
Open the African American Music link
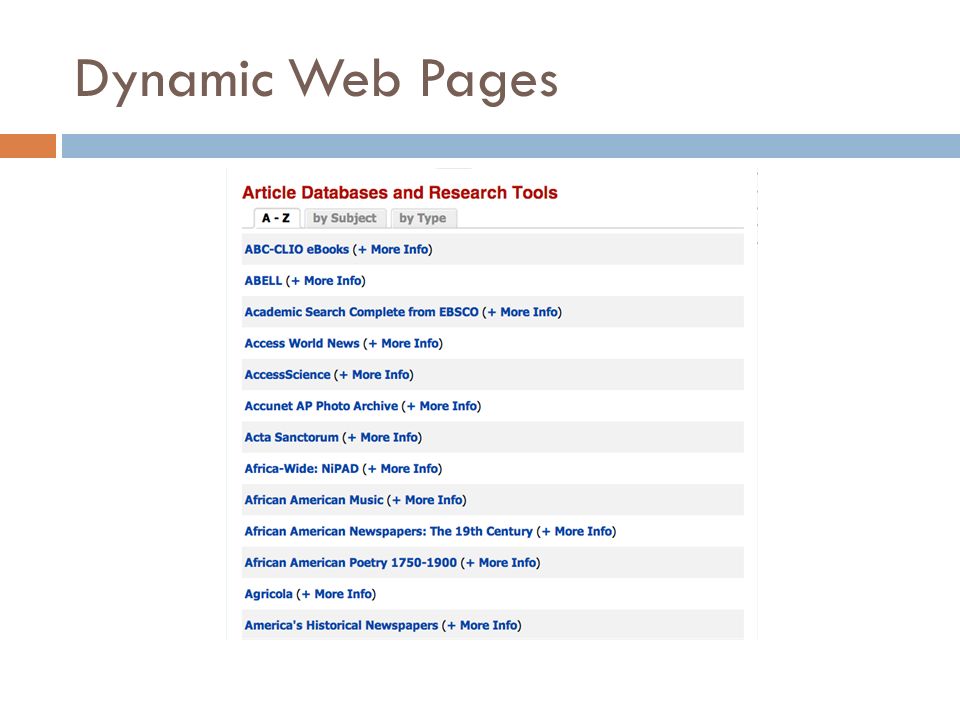[313, 500]
